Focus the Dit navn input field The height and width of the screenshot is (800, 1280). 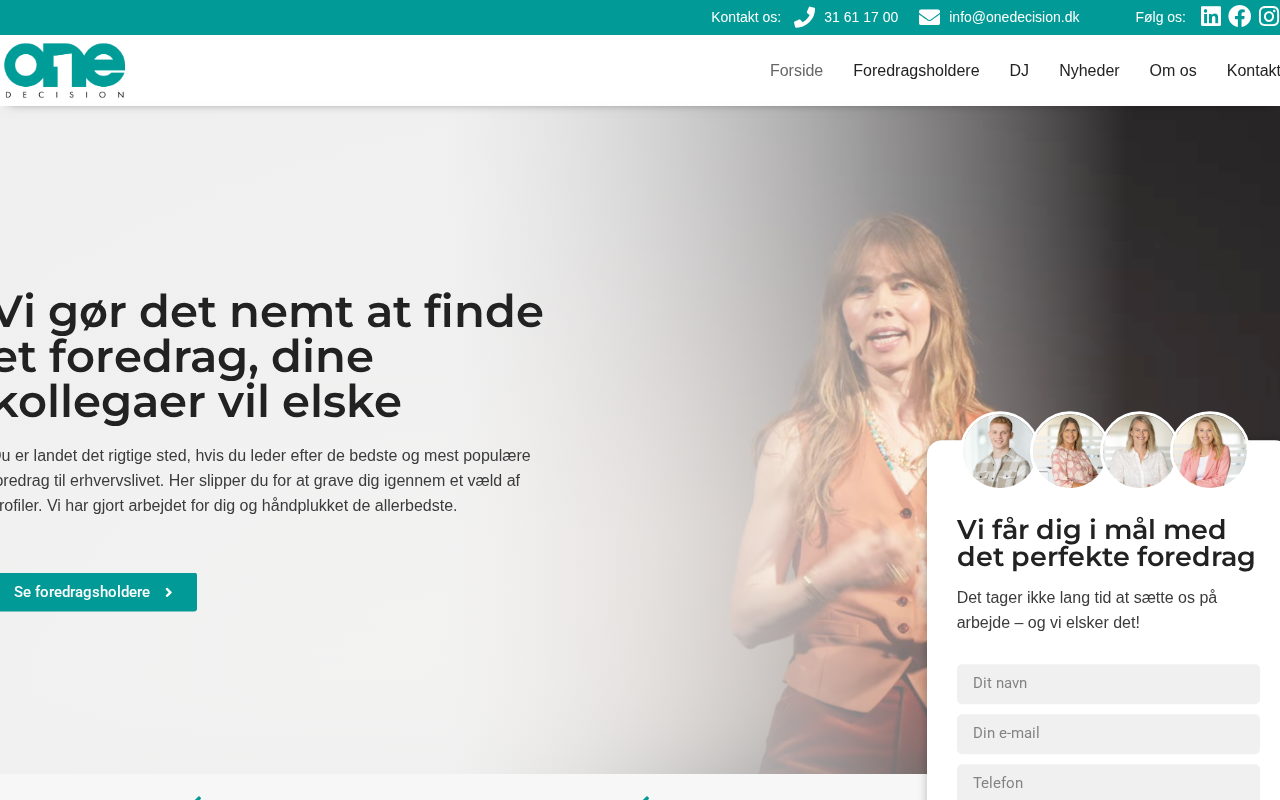tap(1108, 684)
